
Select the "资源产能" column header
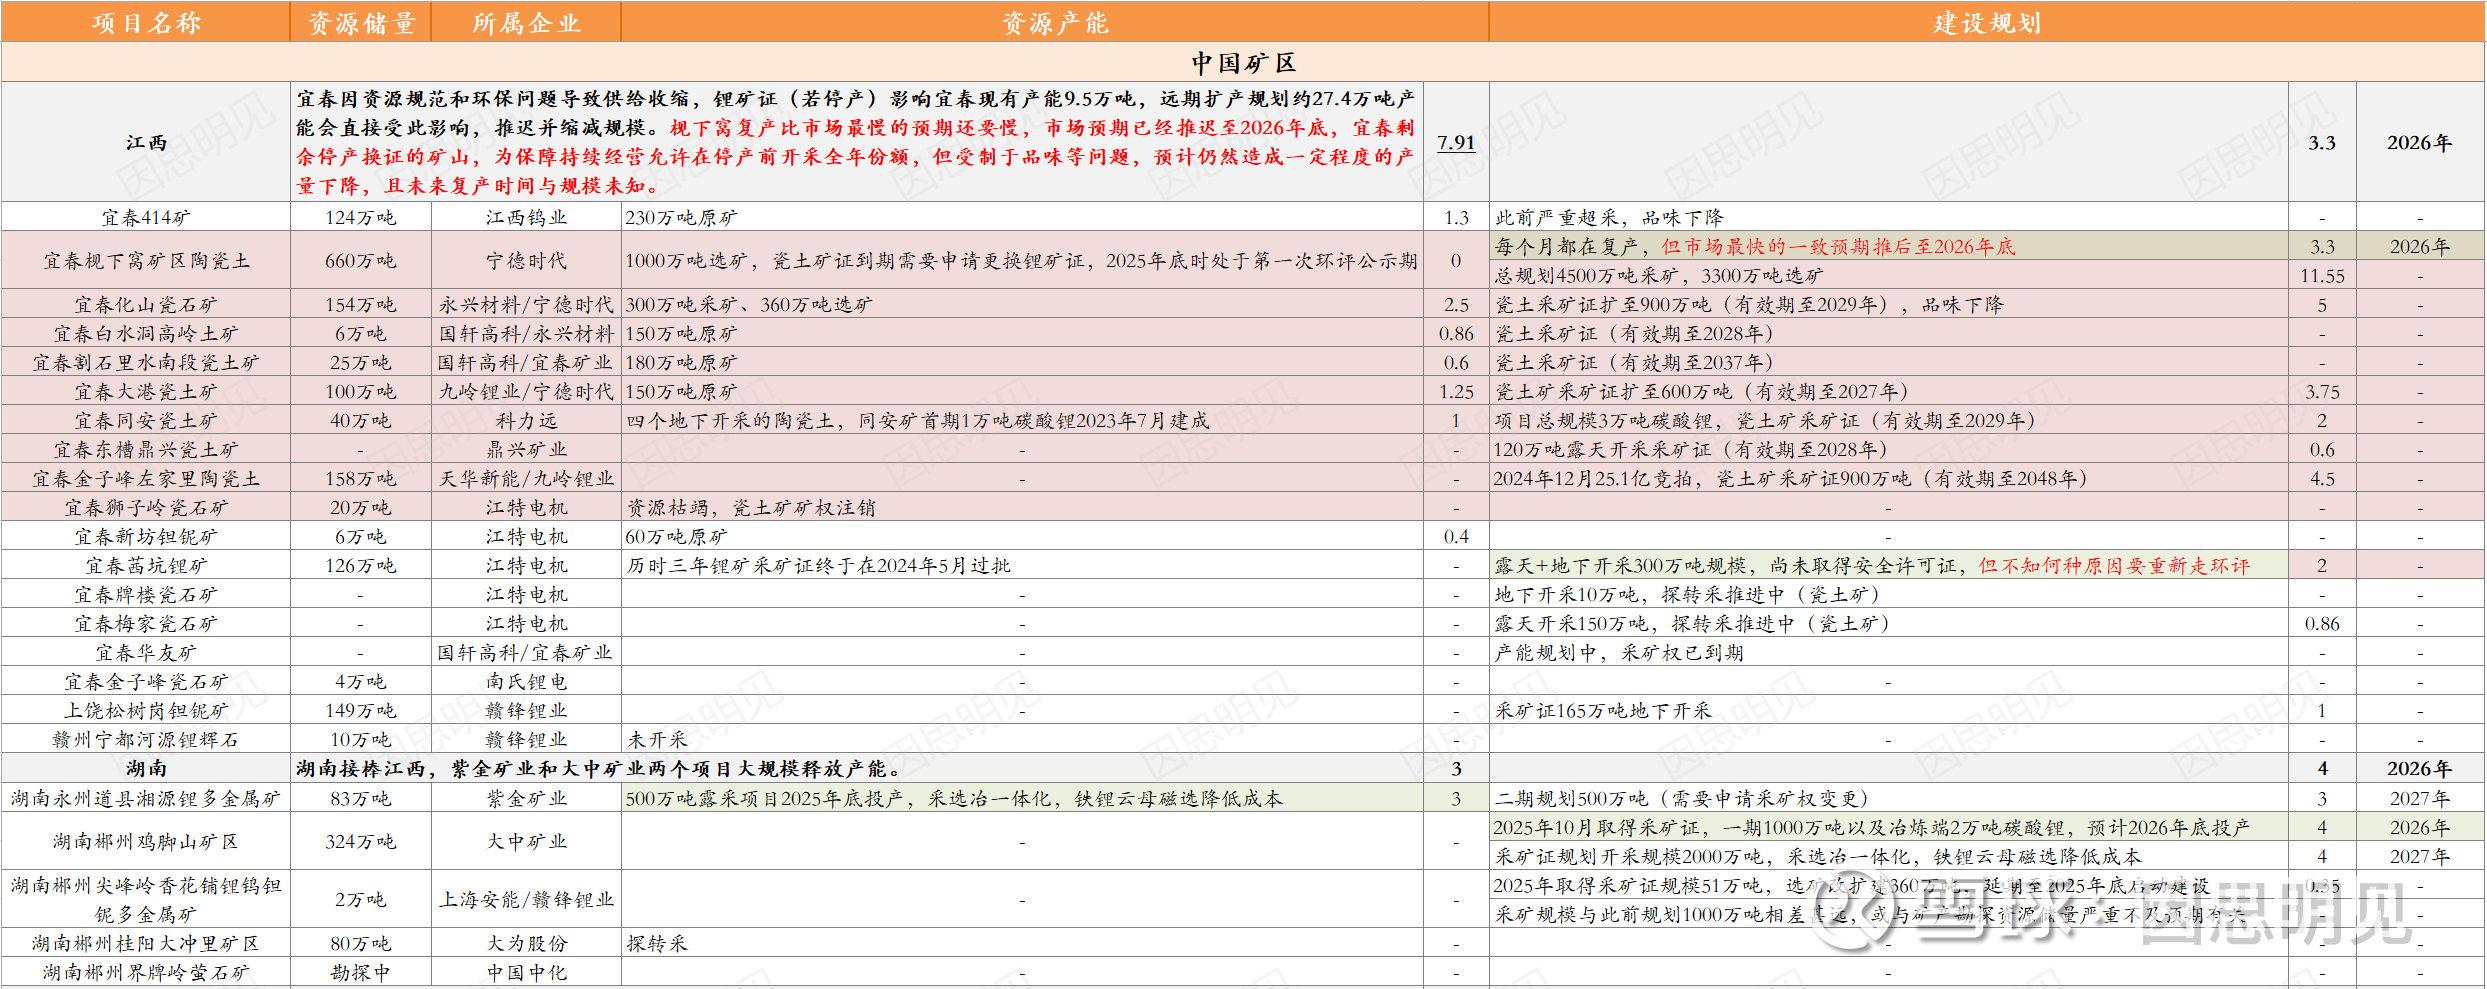(1055, 22)
